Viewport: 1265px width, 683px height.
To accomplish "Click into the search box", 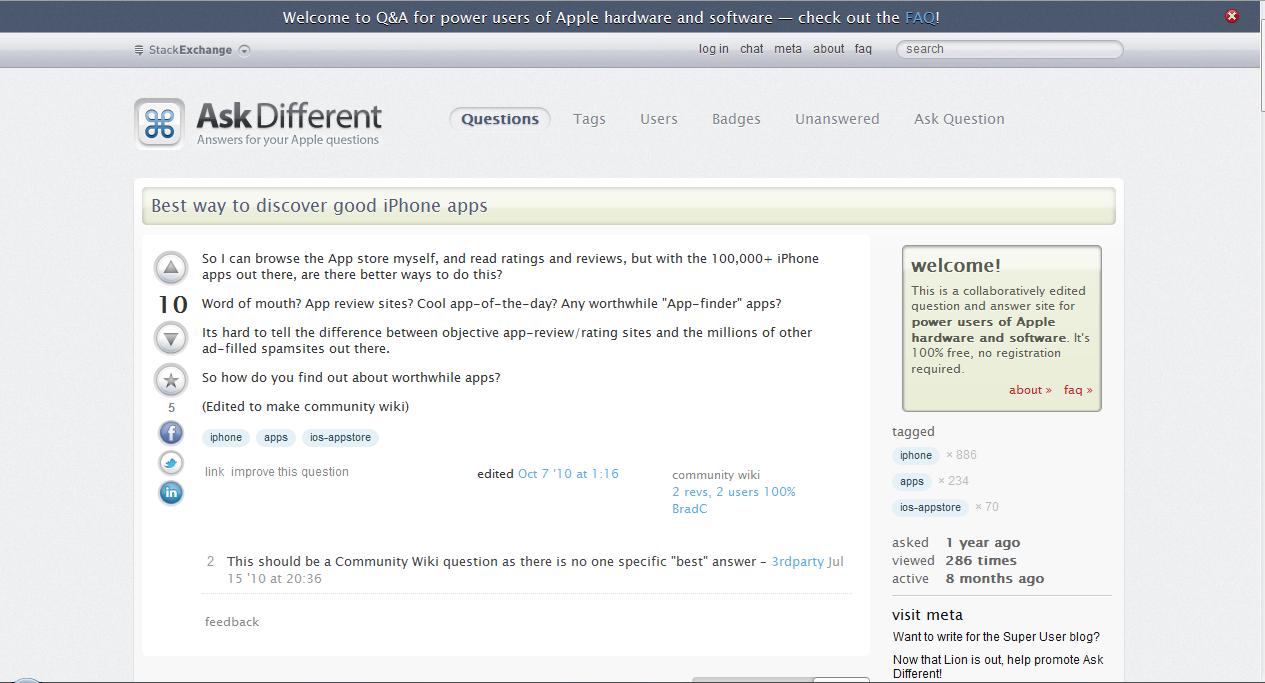I will pyautogui.click(x=1010, y=49).
